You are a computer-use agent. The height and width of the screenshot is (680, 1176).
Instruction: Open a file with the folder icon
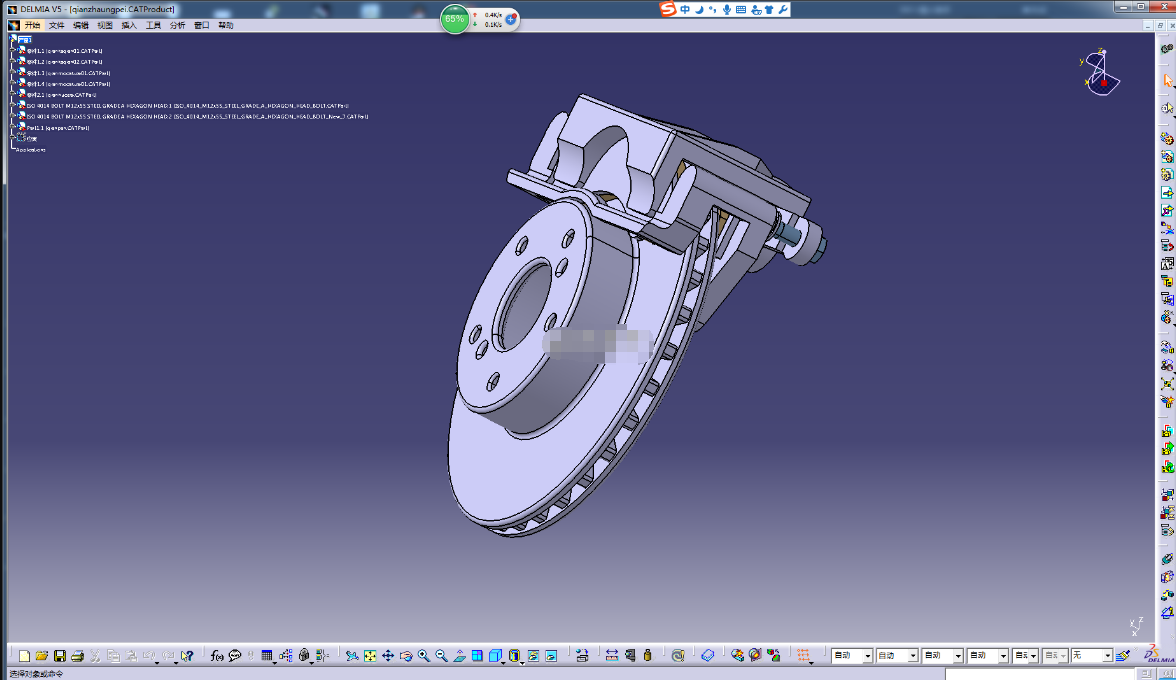coord(41,656)
